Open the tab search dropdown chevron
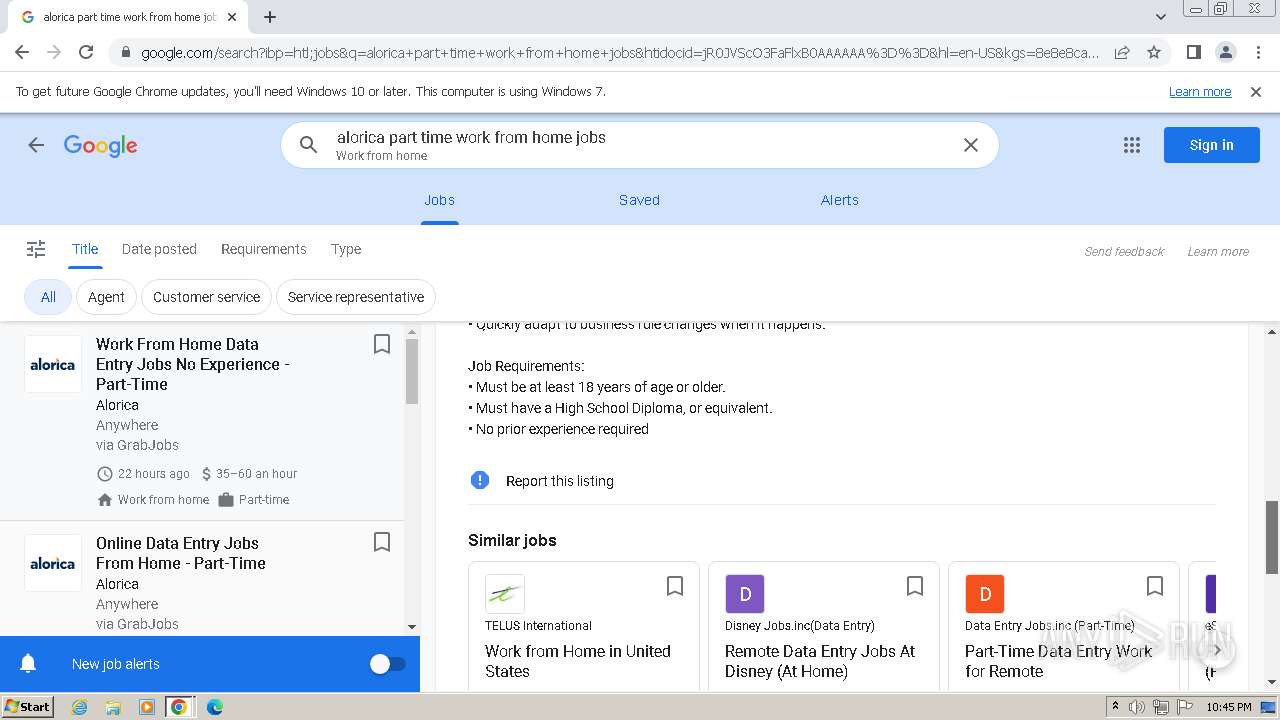Image resolution: width=1280 pixels, height=720 pixels. (1160, 17)
